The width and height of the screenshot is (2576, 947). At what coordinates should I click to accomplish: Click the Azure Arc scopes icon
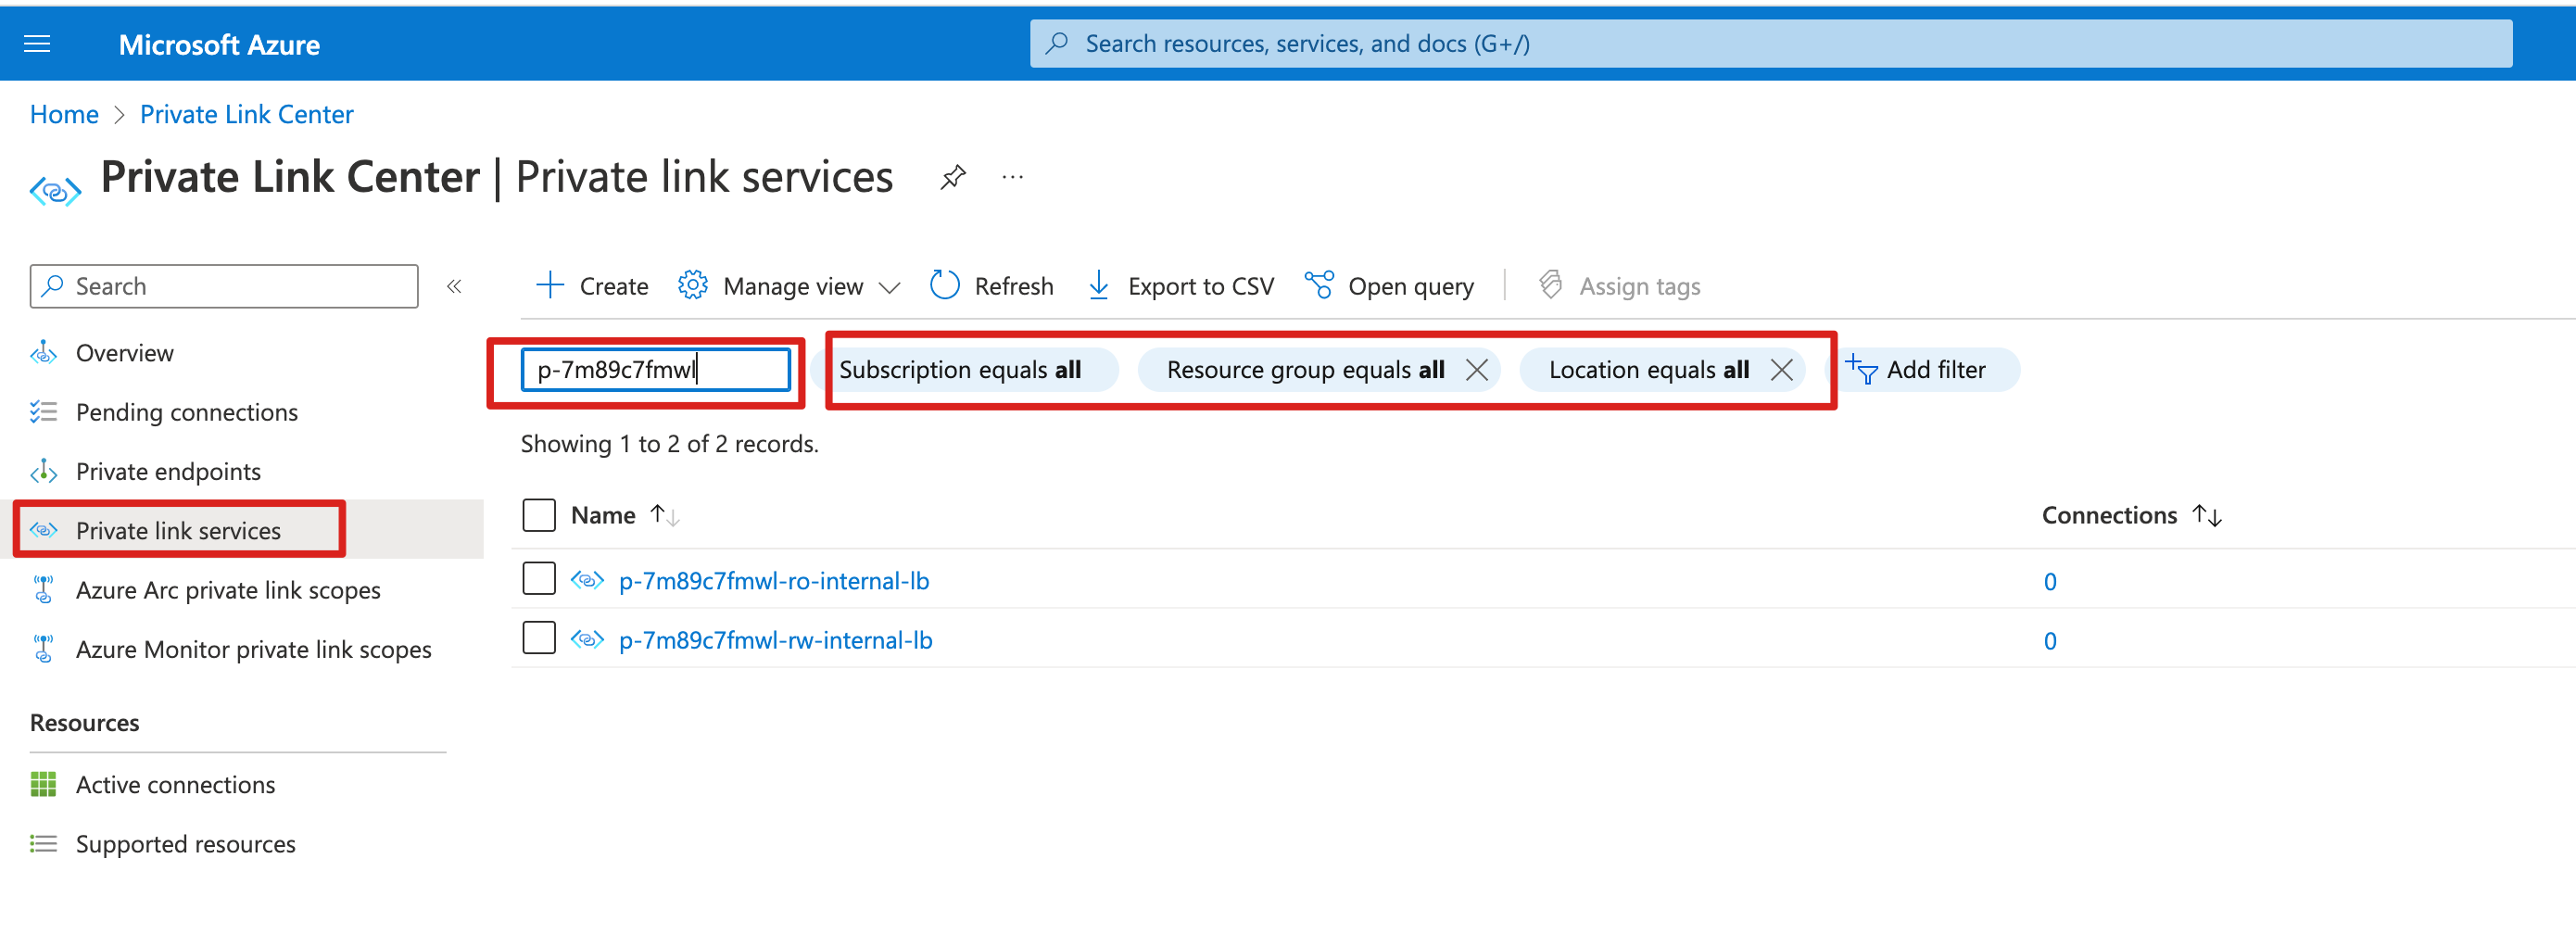click(44, 590)
